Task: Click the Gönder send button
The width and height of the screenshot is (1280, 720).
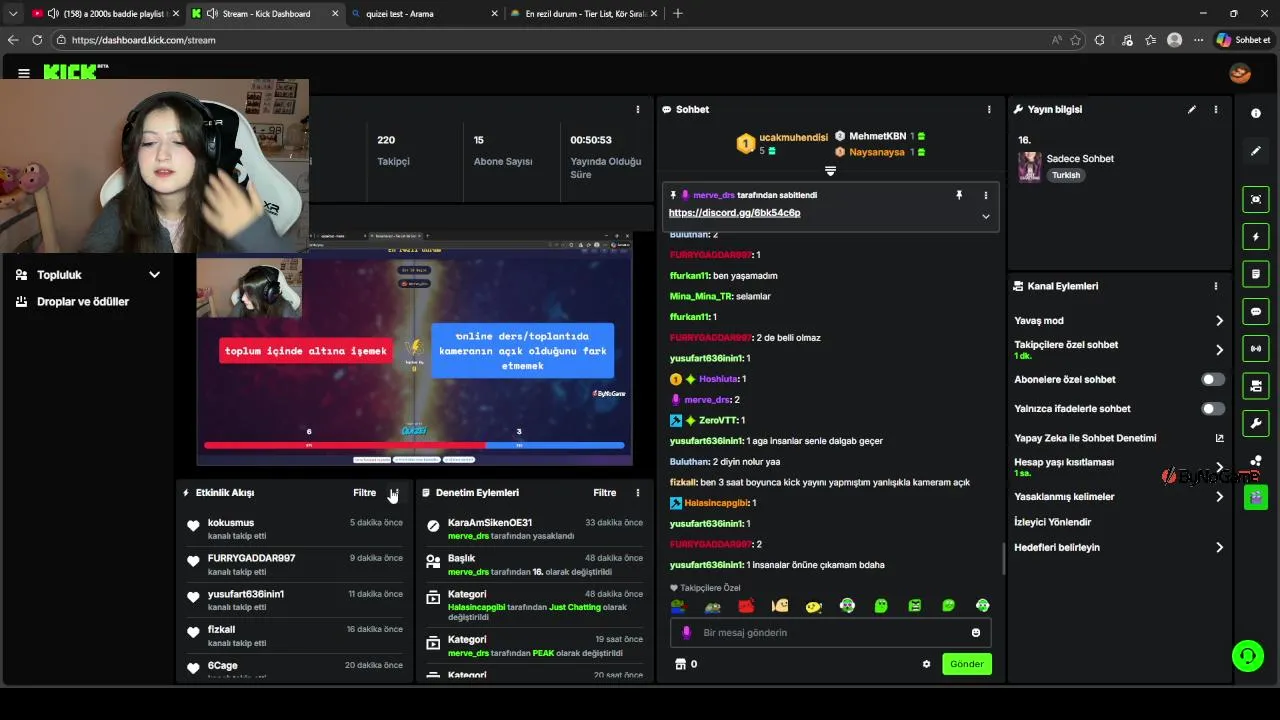Action: (x=967, y=664)
